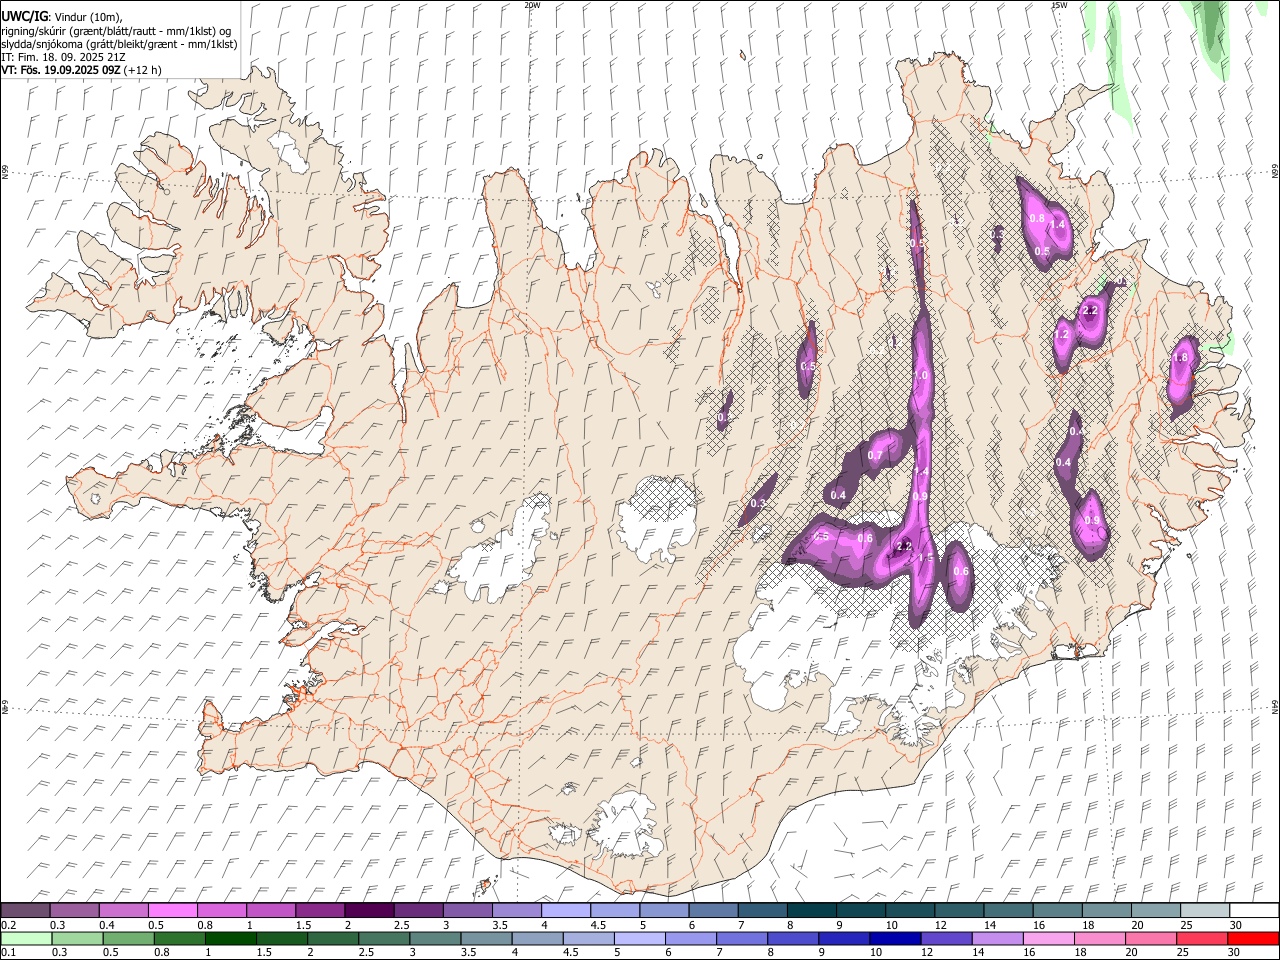Pick the pale grey swatch between 25 and 30 on the upper scale
This screenshot has height=960, width=1280.
click(1205, 910)
